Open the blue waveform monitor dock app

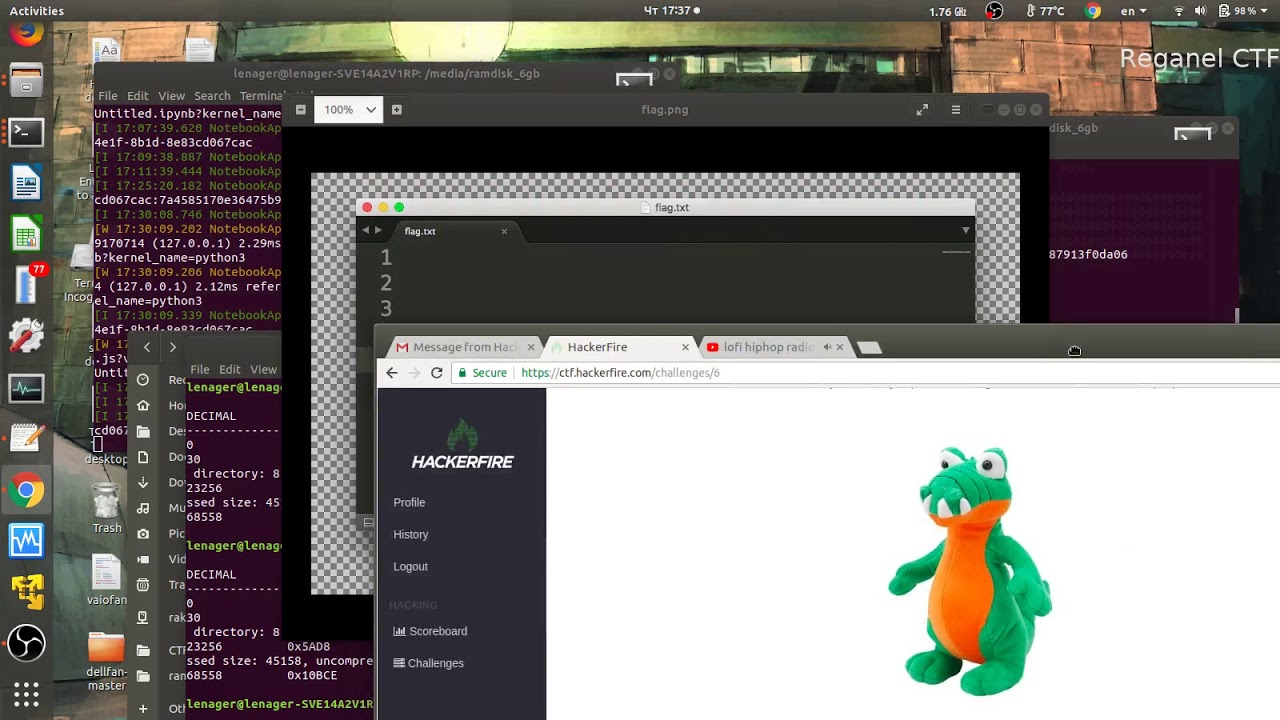coord(27,541)
